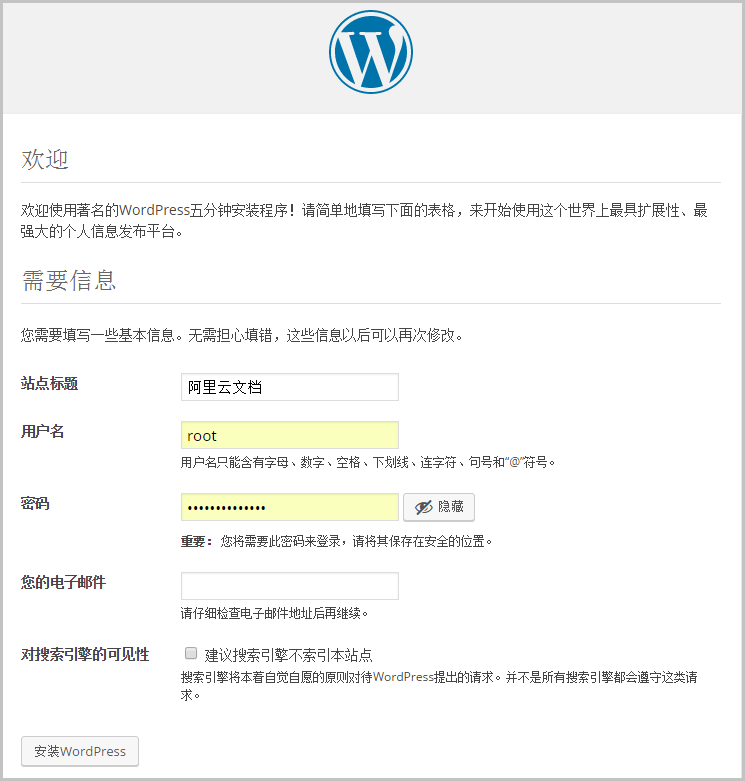Screen dimensions: 745x781
Task: Enable the search engine discourage checkbox
Action: point(191,653)
